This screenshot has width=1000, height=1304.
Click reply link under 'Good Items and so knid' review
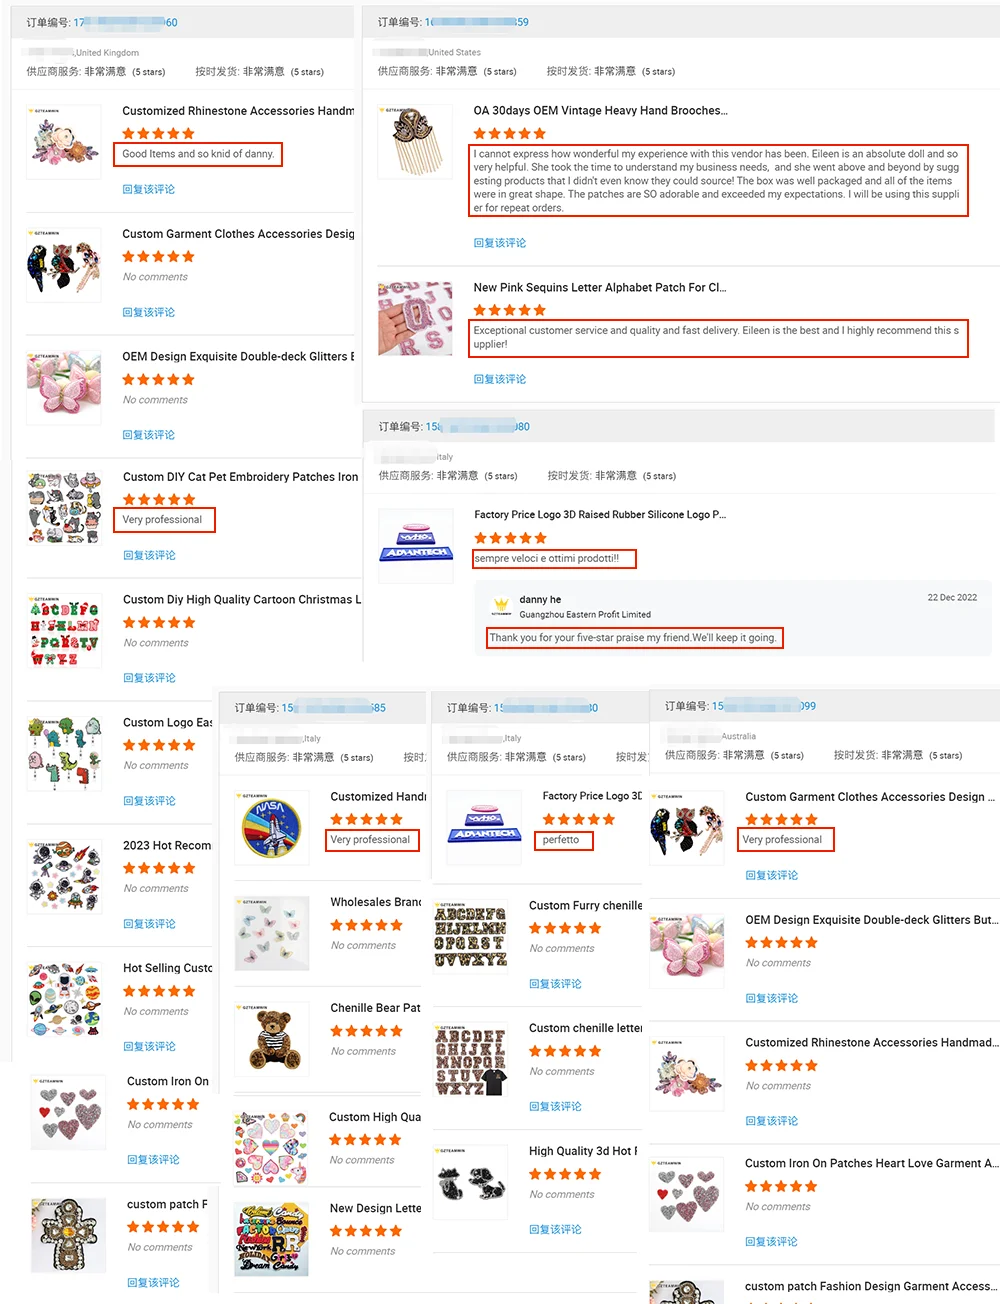pos(149,189)
